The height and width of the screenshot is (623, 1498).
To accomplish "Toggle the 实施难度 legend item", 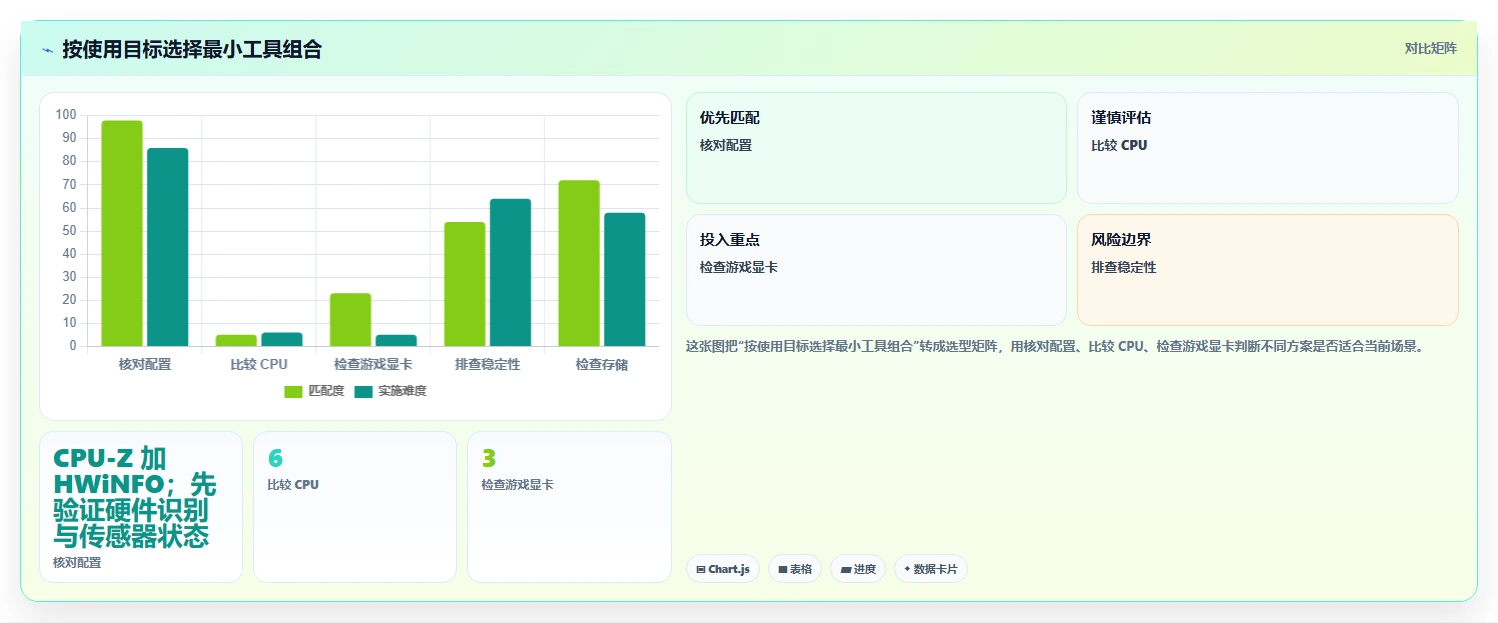I will pyautogui.click(x=391, y=391).
